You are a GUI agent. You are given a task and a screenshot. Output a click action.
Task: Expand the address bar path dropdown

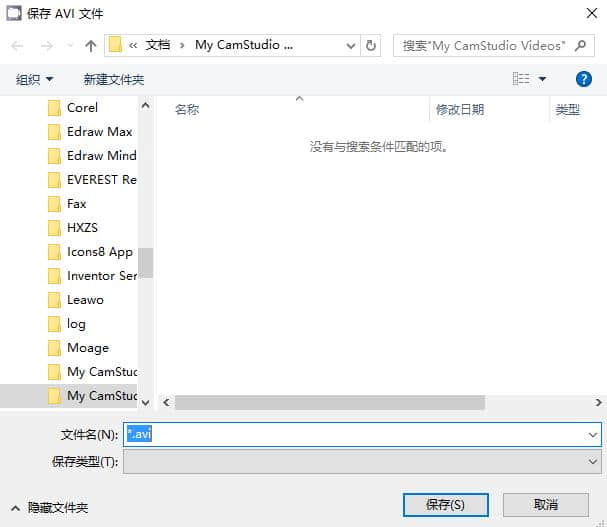(351, 46)
